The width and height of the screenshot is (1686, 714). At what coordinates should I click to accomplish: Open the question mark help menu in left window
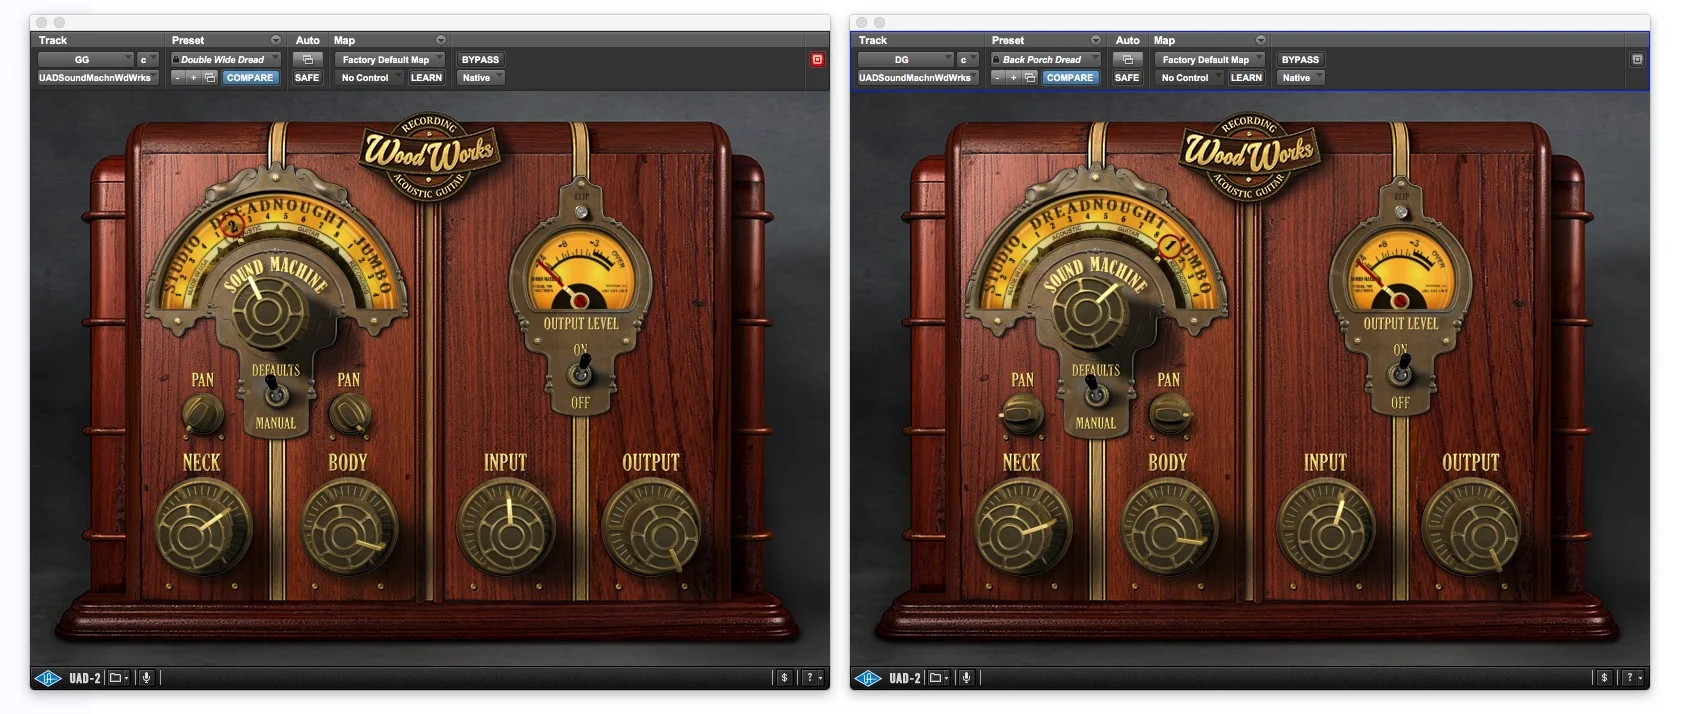(x=814, y=678)
